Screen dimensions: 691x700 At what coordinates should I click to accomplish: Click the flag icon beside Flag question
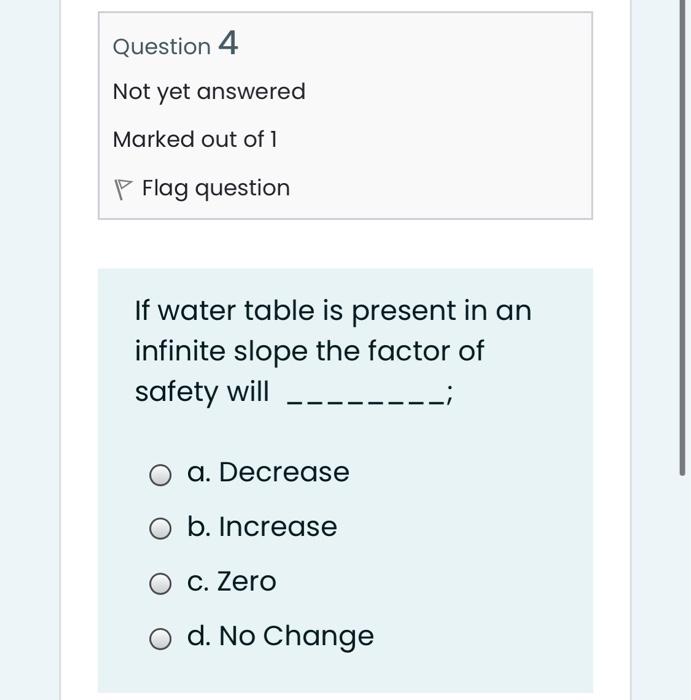point(123,189)
